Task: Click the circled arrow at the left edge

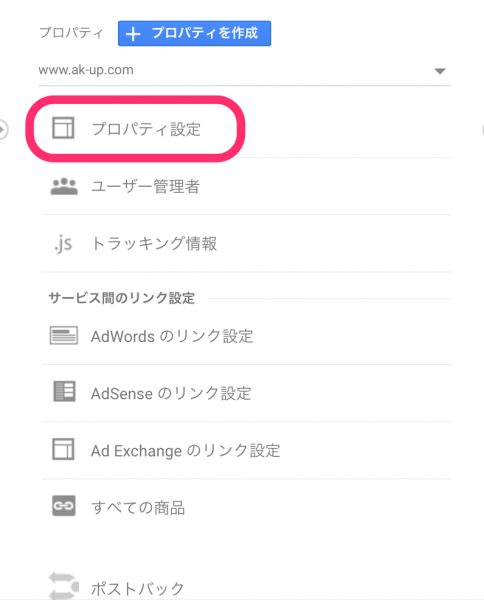Action: pos(3,130)
